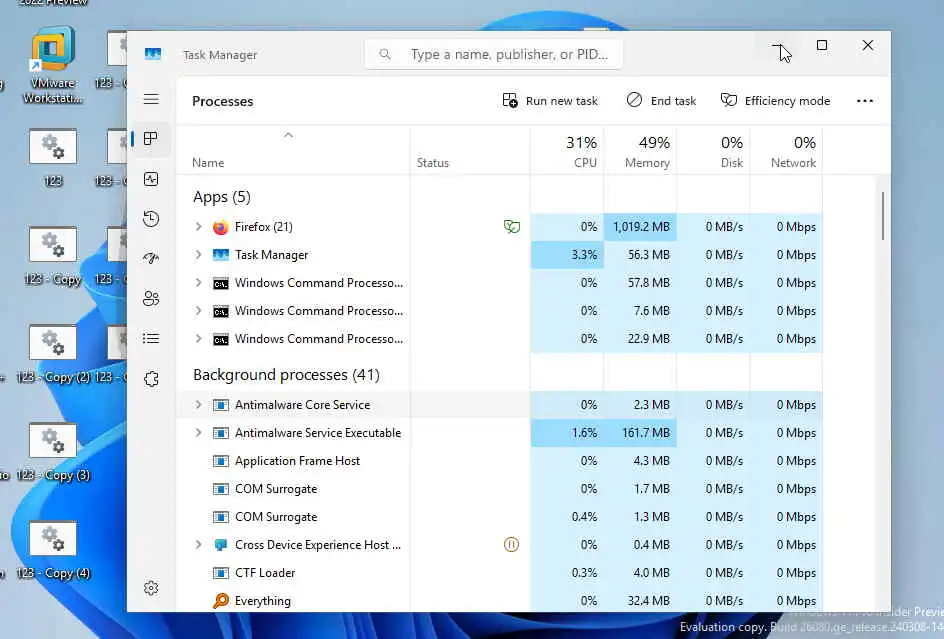Click the End task button
944x639 pixels.
coord(662,101)
